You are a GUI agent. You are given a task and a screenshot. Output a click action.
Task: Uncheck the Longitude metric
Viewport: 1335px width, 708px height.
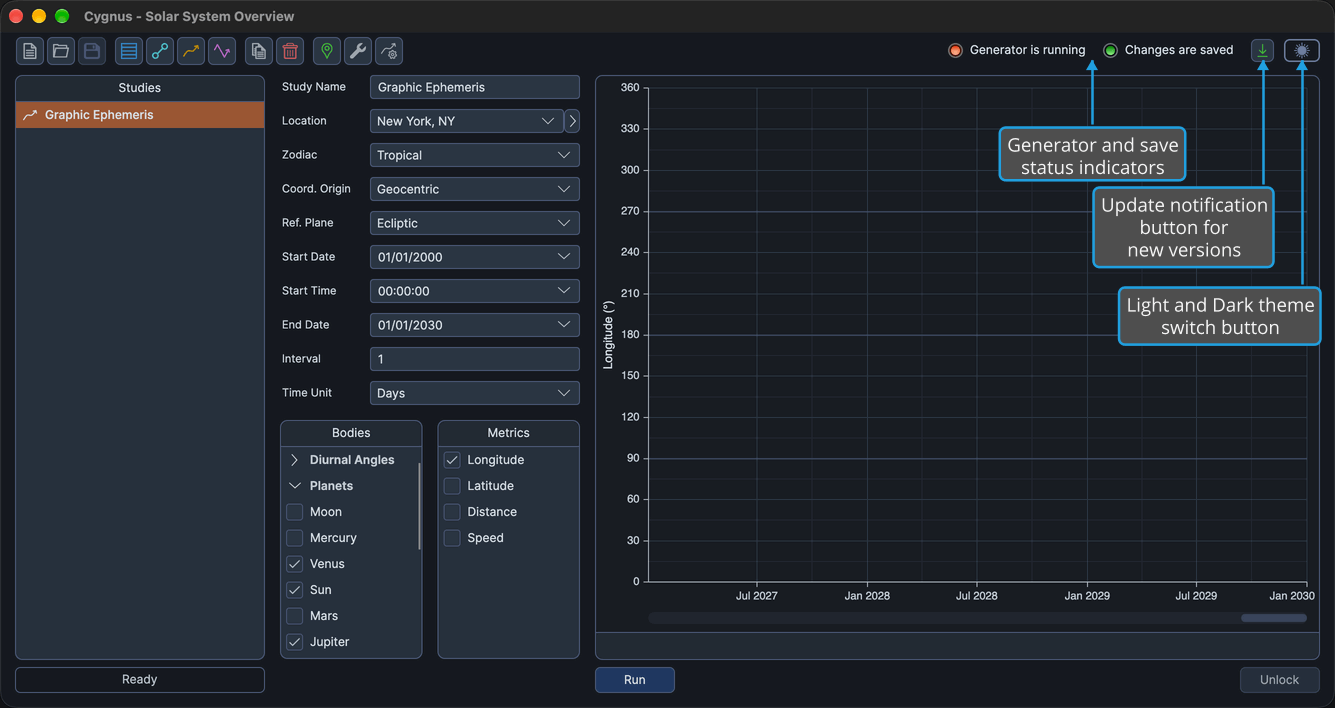[452, 460]
